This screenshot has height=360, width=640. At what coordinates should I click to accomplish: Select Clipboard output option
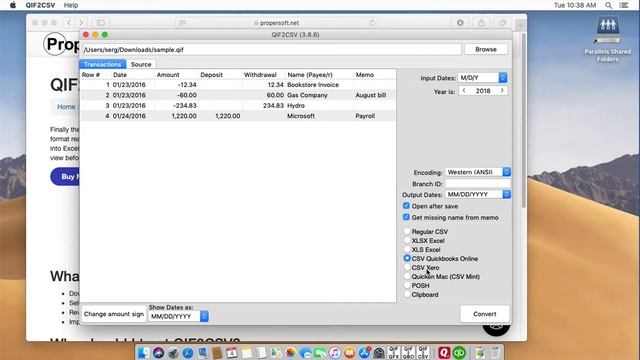[x=407, y=294]
